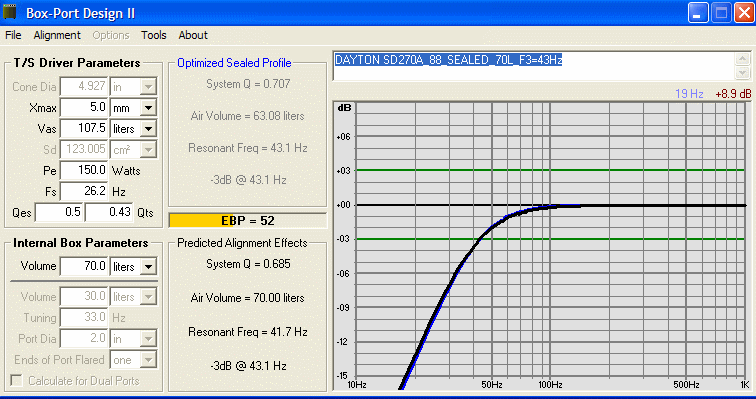This screenshot has width=756, height=399.
Task: Click the Xmax value field showing 5.0
Action: [x=84, y=107]
